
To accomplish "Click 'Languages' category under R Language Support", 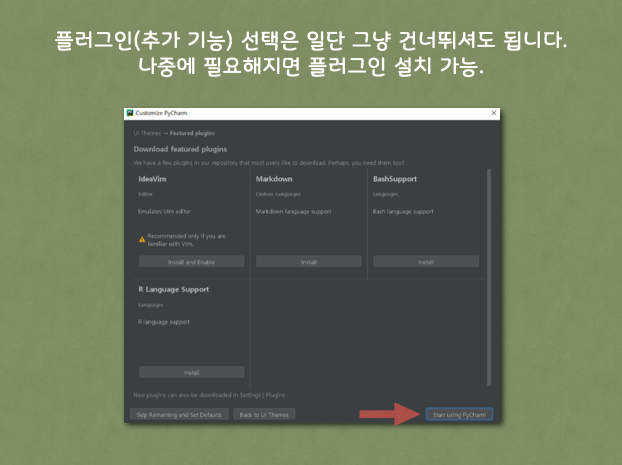I will click(151, 305).
